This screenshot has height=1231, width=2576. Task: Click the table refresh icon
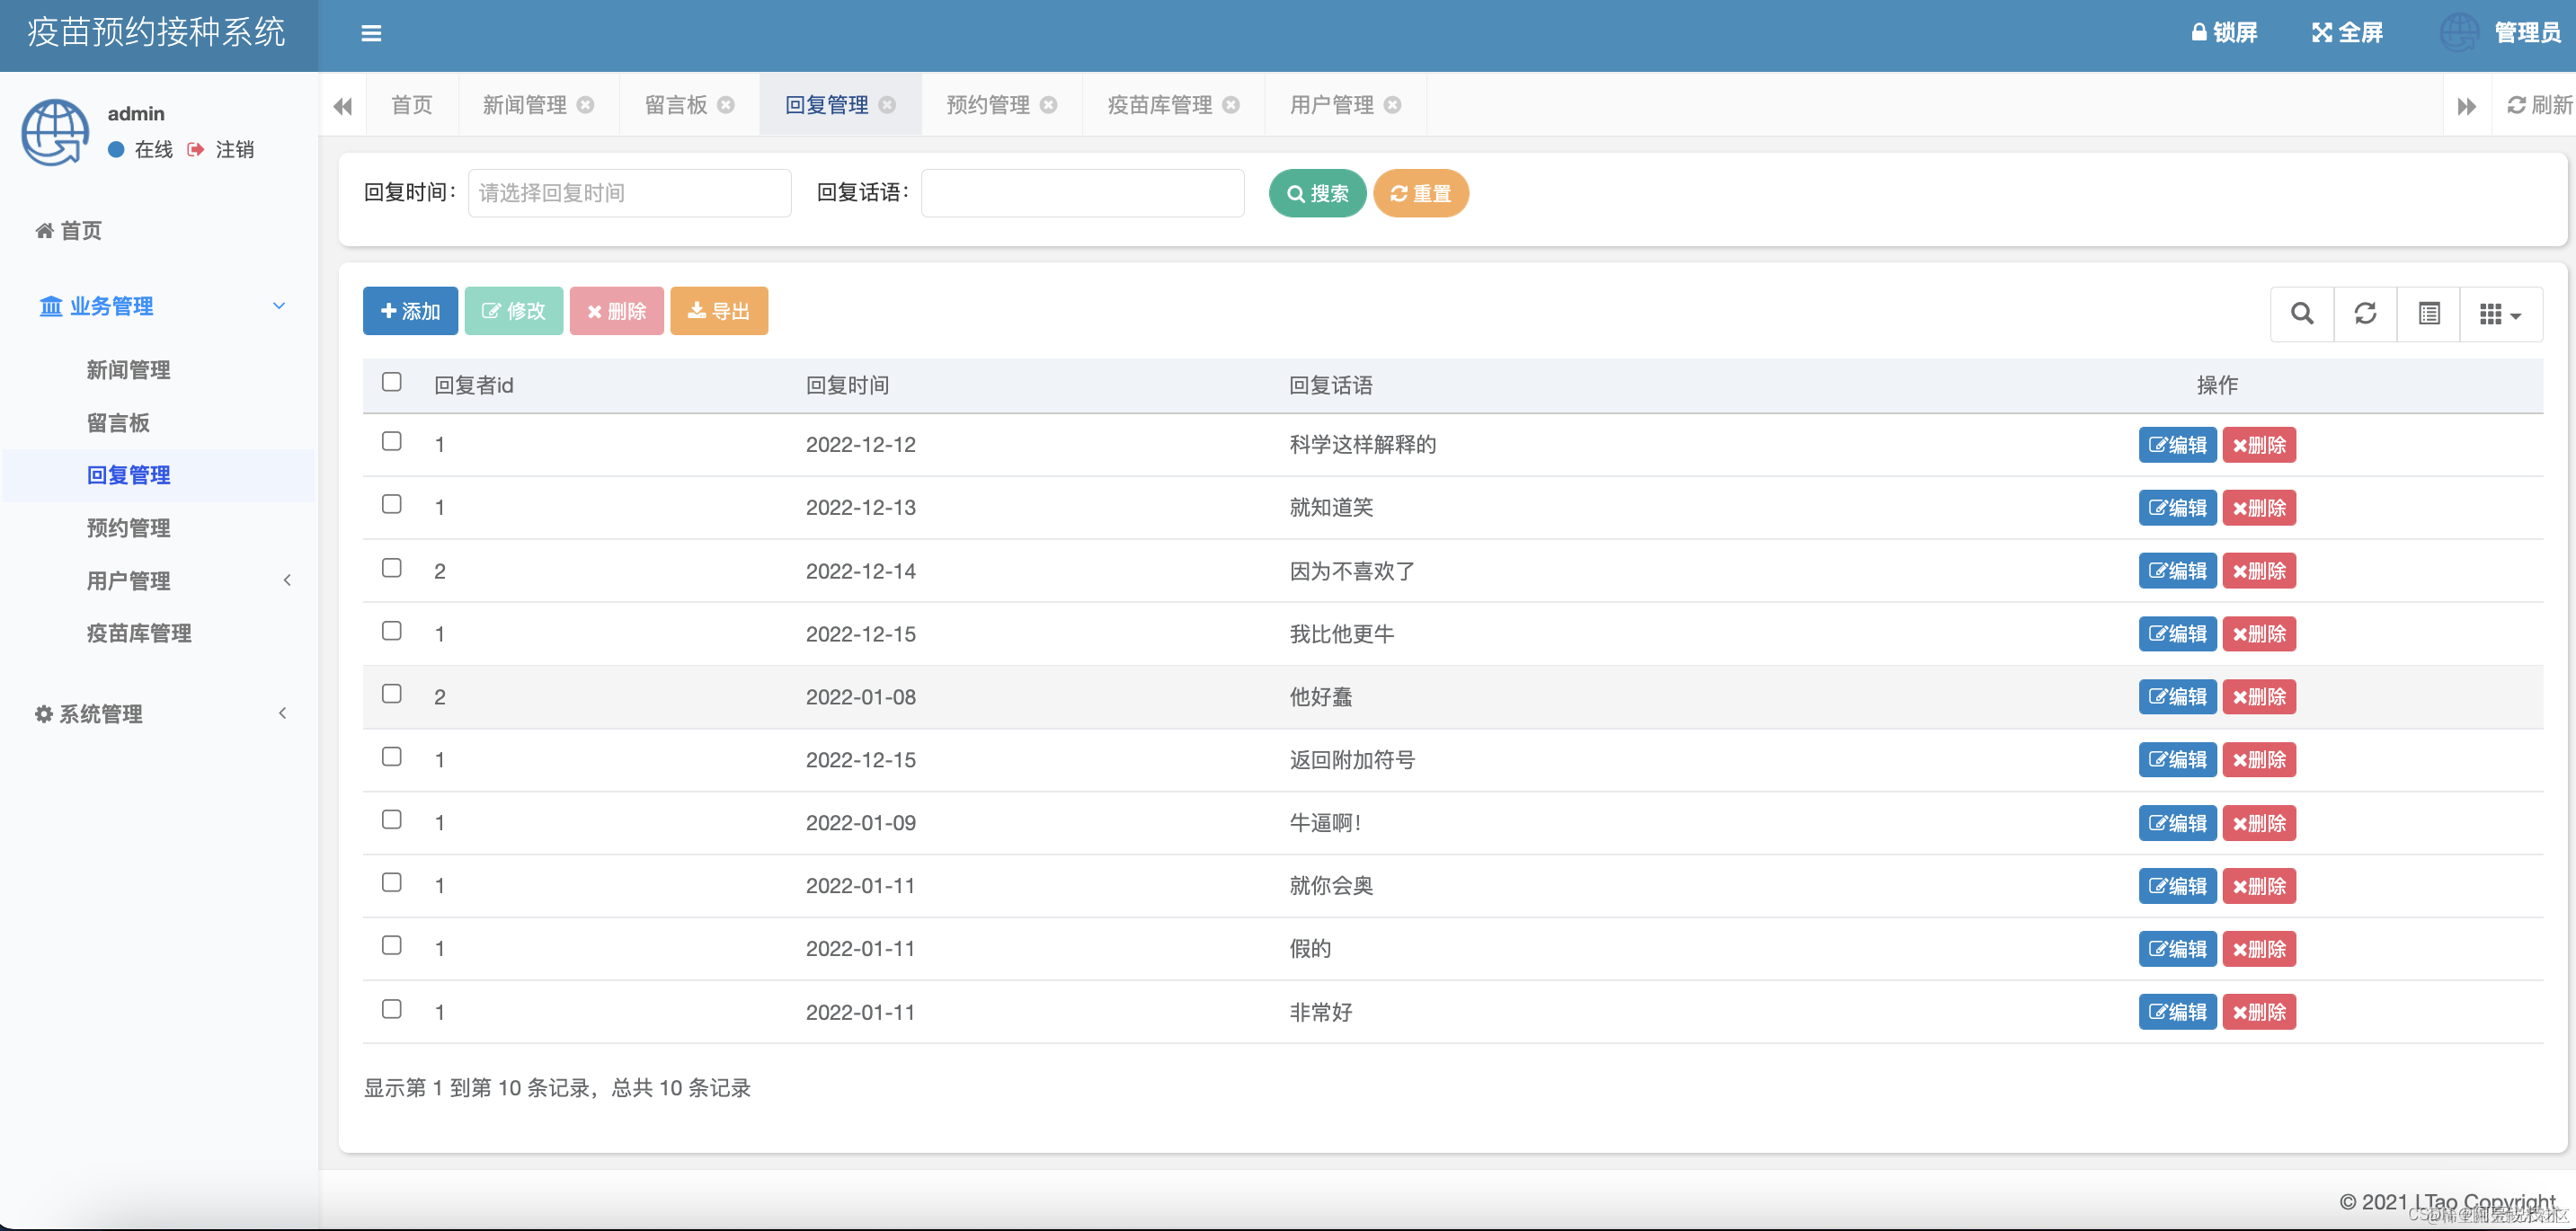[2365, 314]
